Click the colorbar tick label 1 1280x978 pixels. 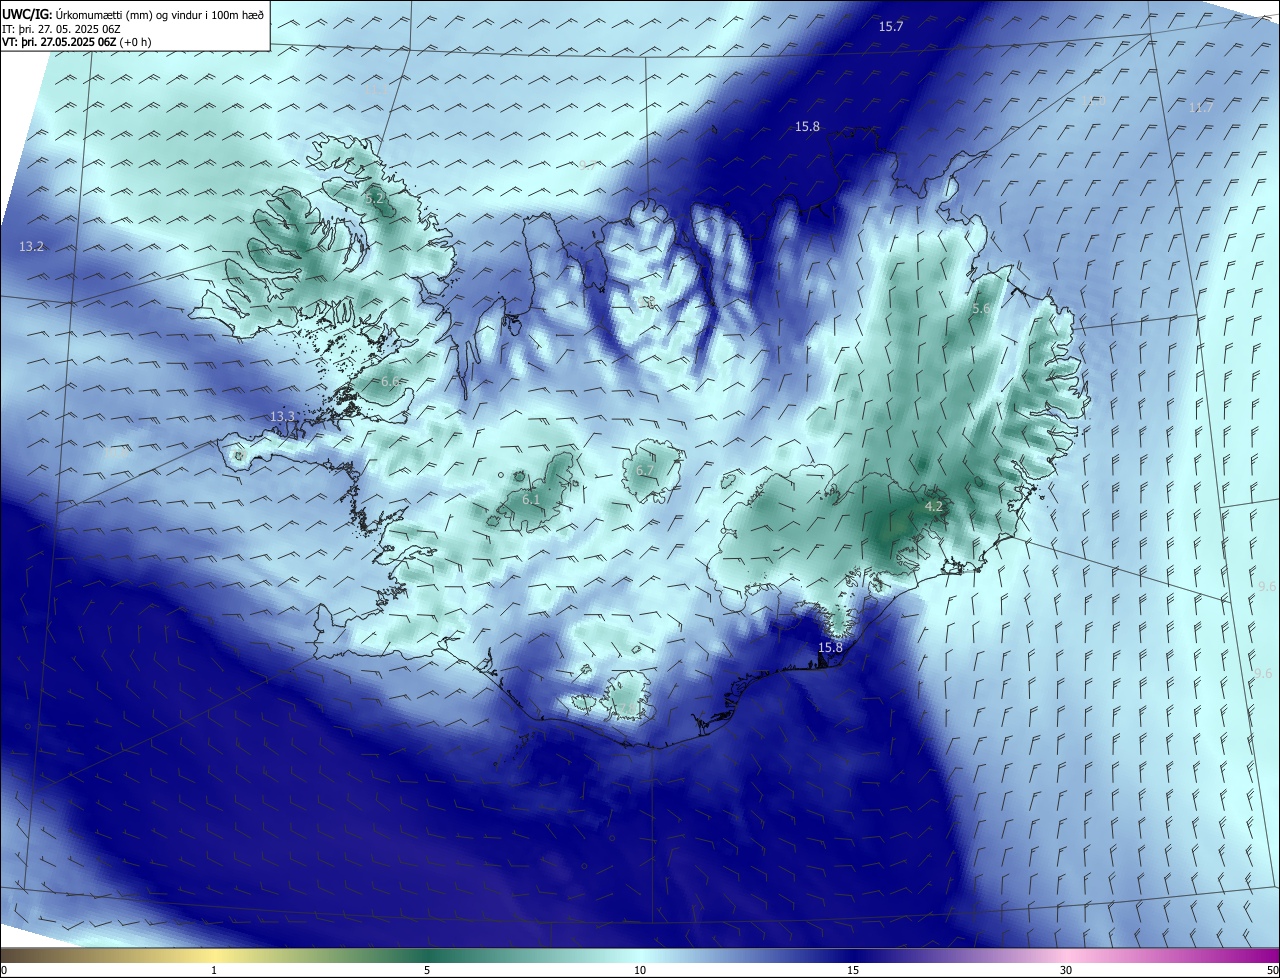(x=214, y=970)
